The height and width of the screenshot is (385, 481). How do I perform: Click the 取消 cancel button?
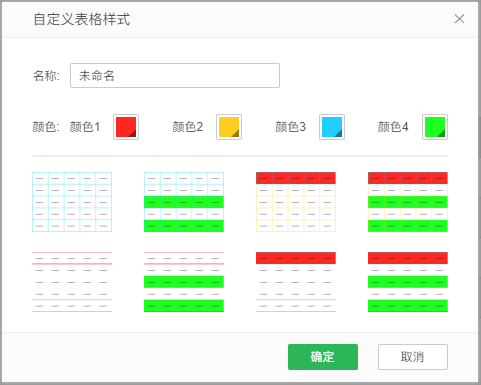tap(413, 357)
